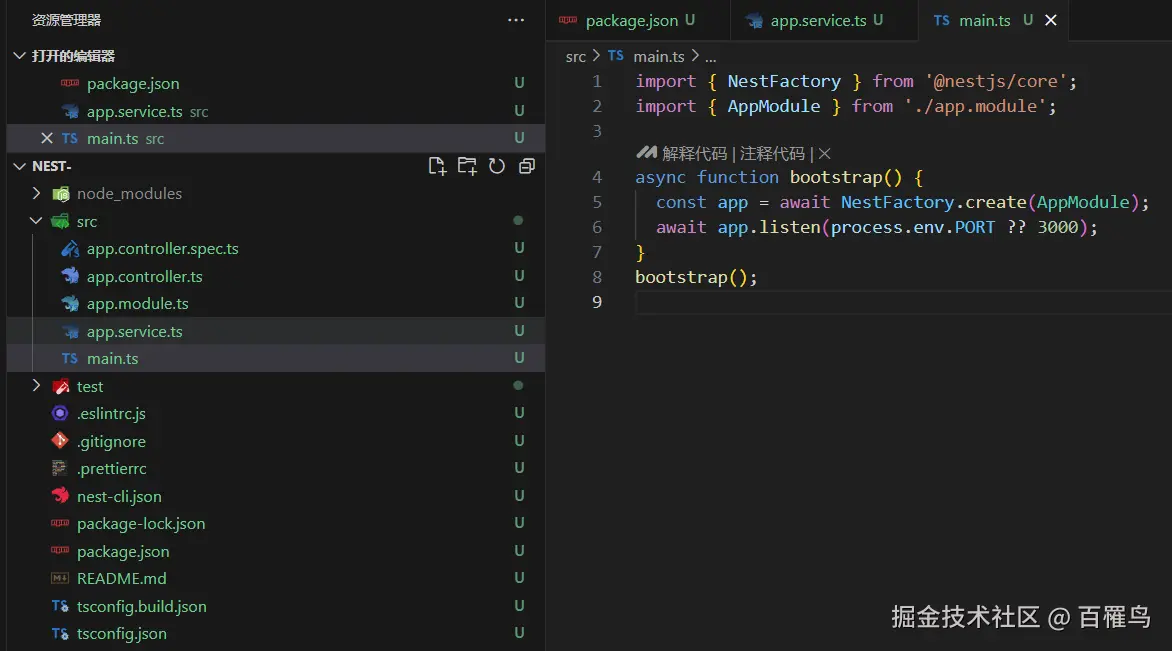Image resolution: width=1172 pixels, height=651 pixels.
Task: Click line number 4 in the gutter
Action: pos(596,177)
